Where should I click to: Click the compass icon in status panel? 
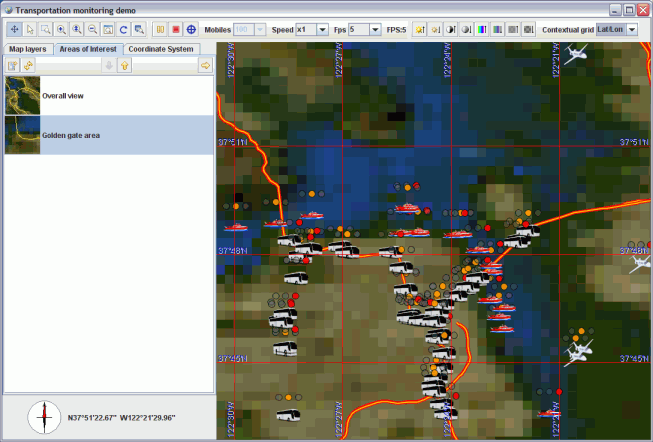(x=43, y=415)
